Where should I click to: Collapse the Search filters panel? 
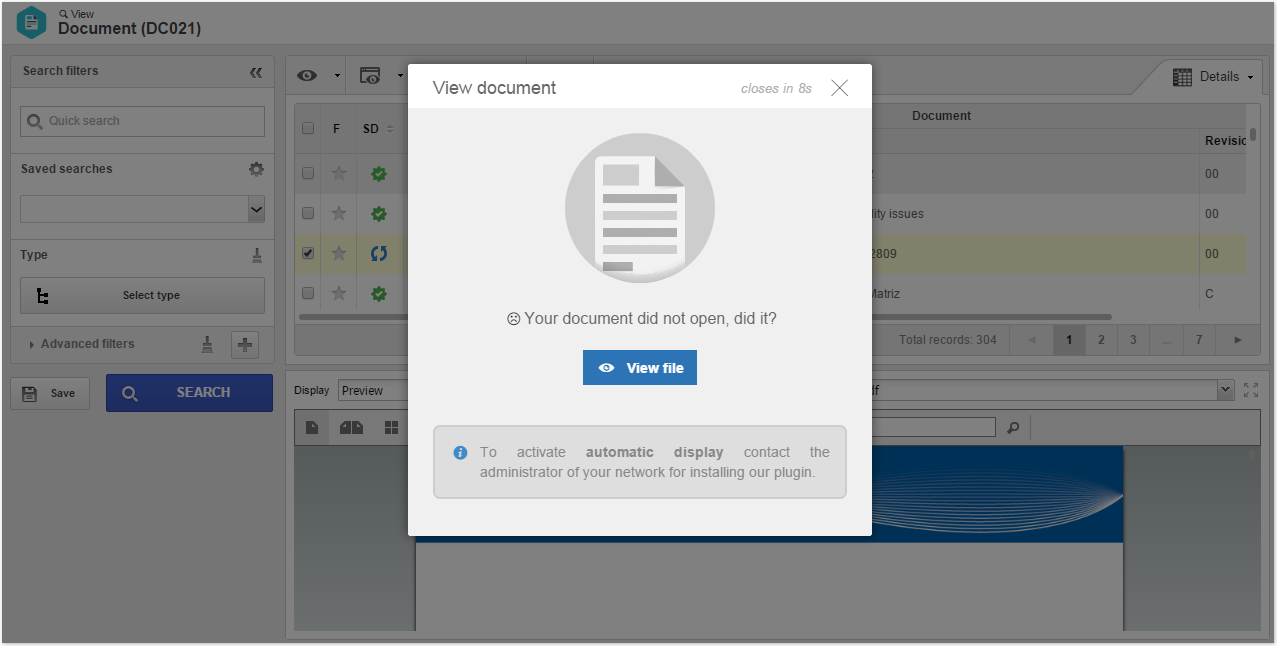(x=256, y=72)
